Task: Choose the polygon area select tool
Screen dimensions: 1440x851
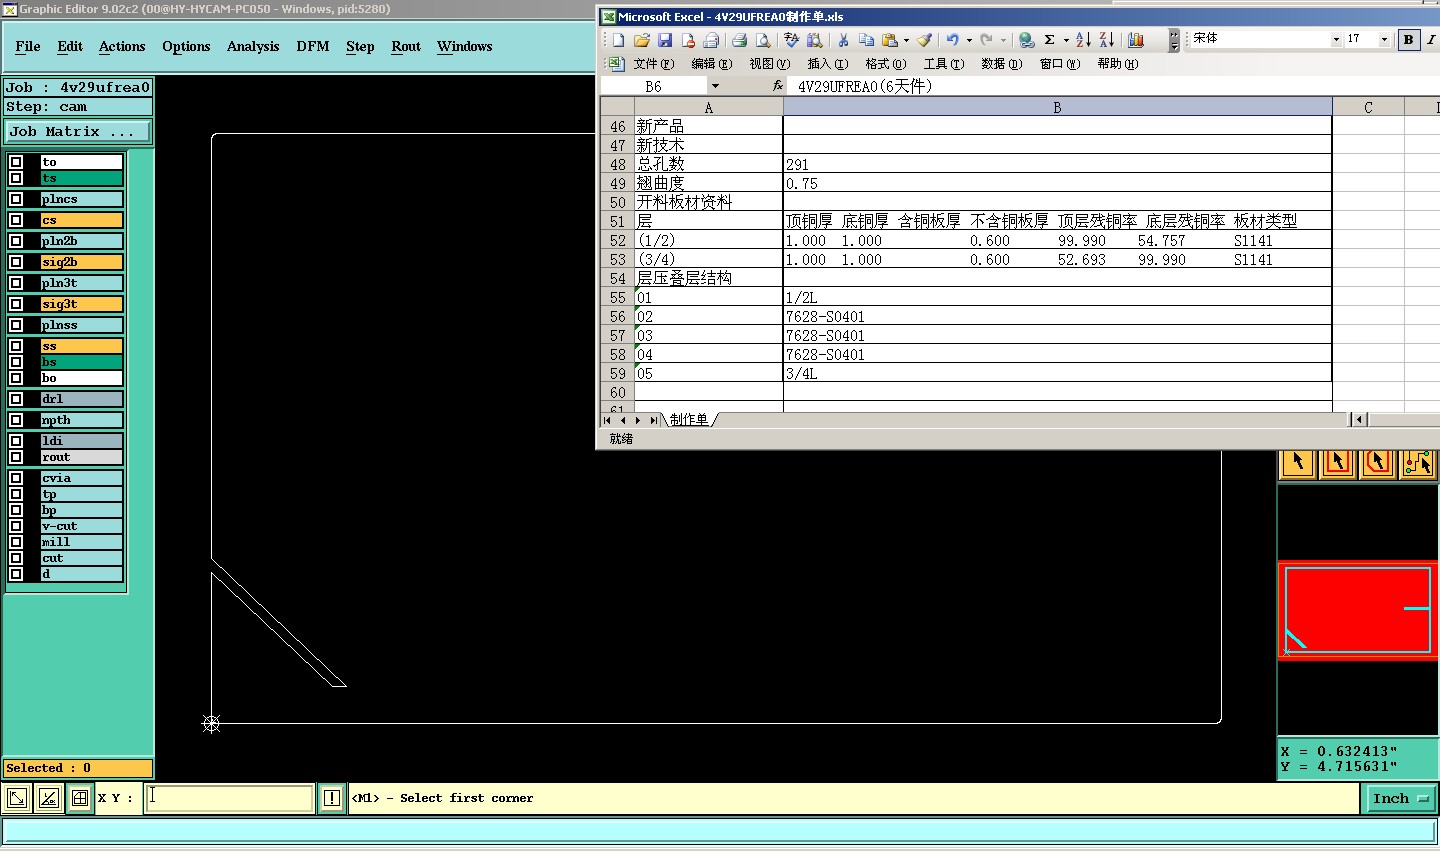Action: tap(1377, 463)
